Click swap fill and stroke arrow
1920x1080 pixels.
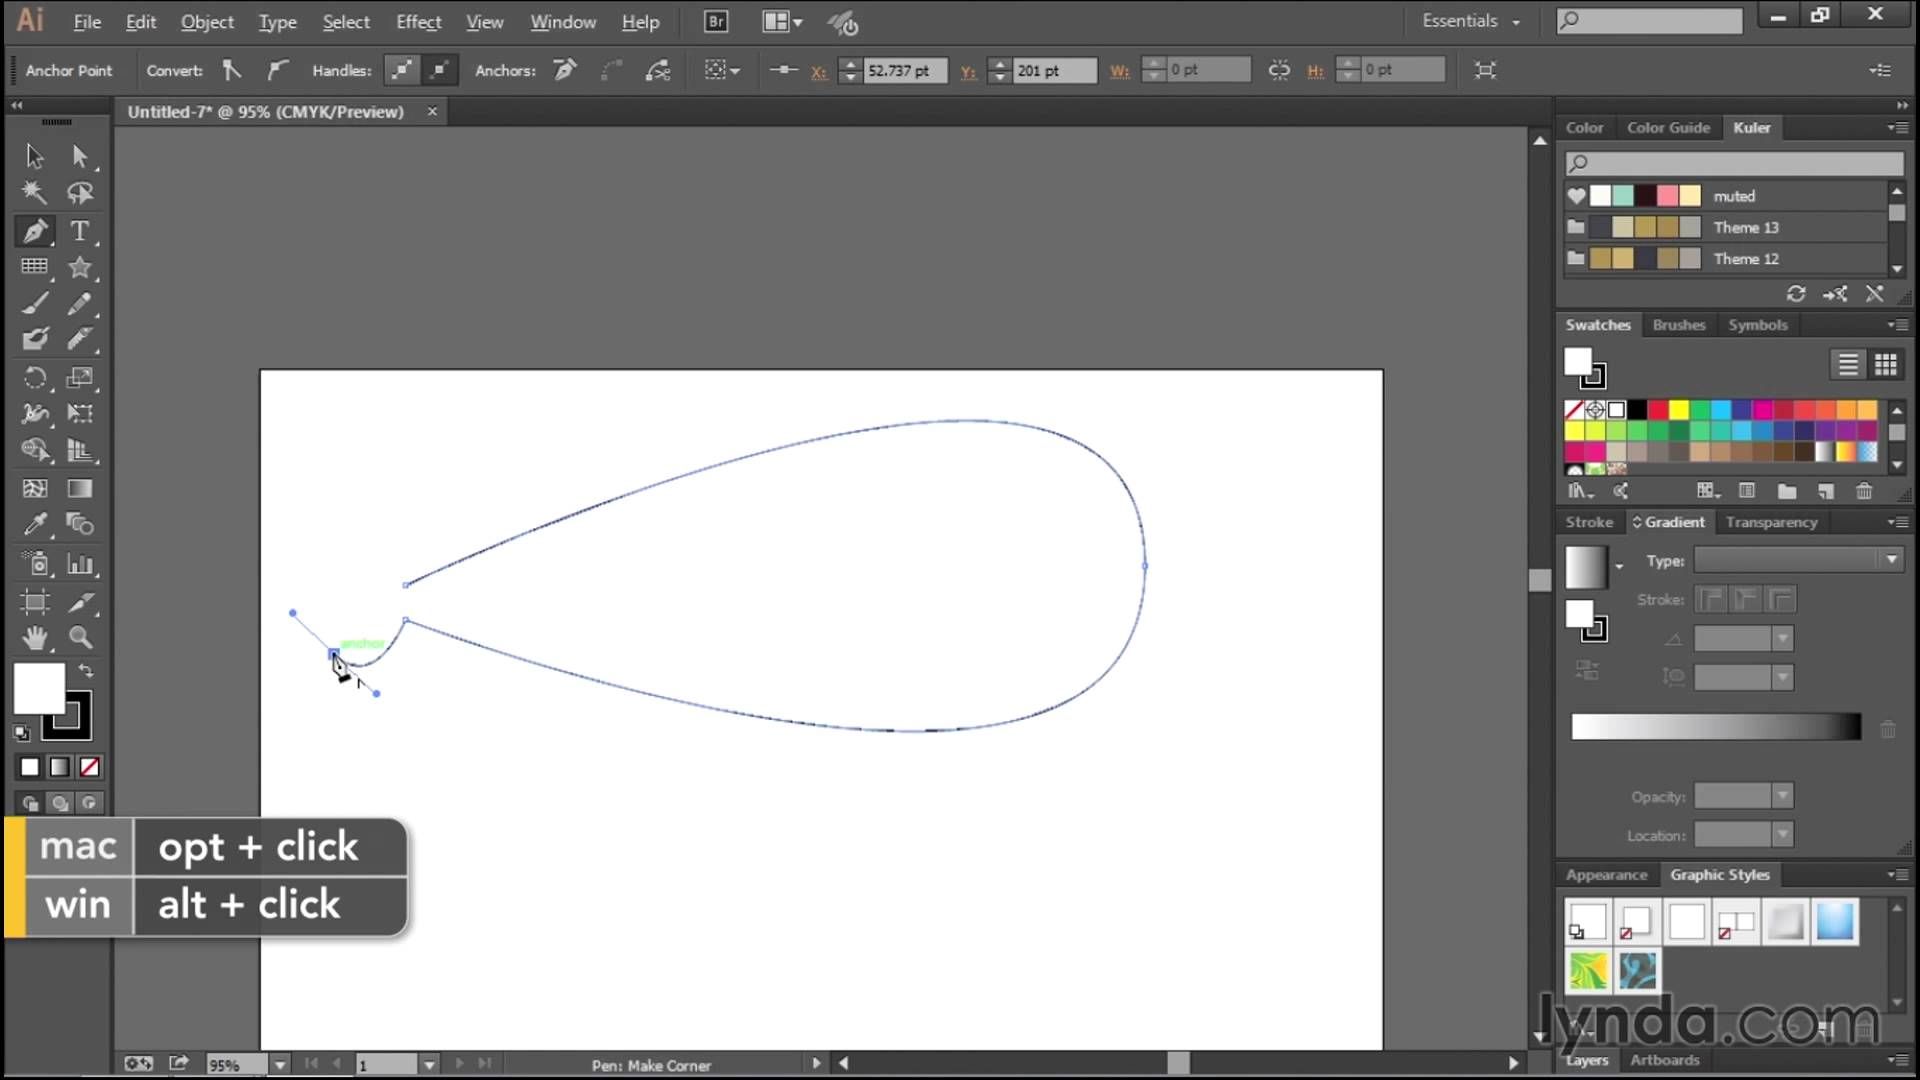click(x=86, y=671)
